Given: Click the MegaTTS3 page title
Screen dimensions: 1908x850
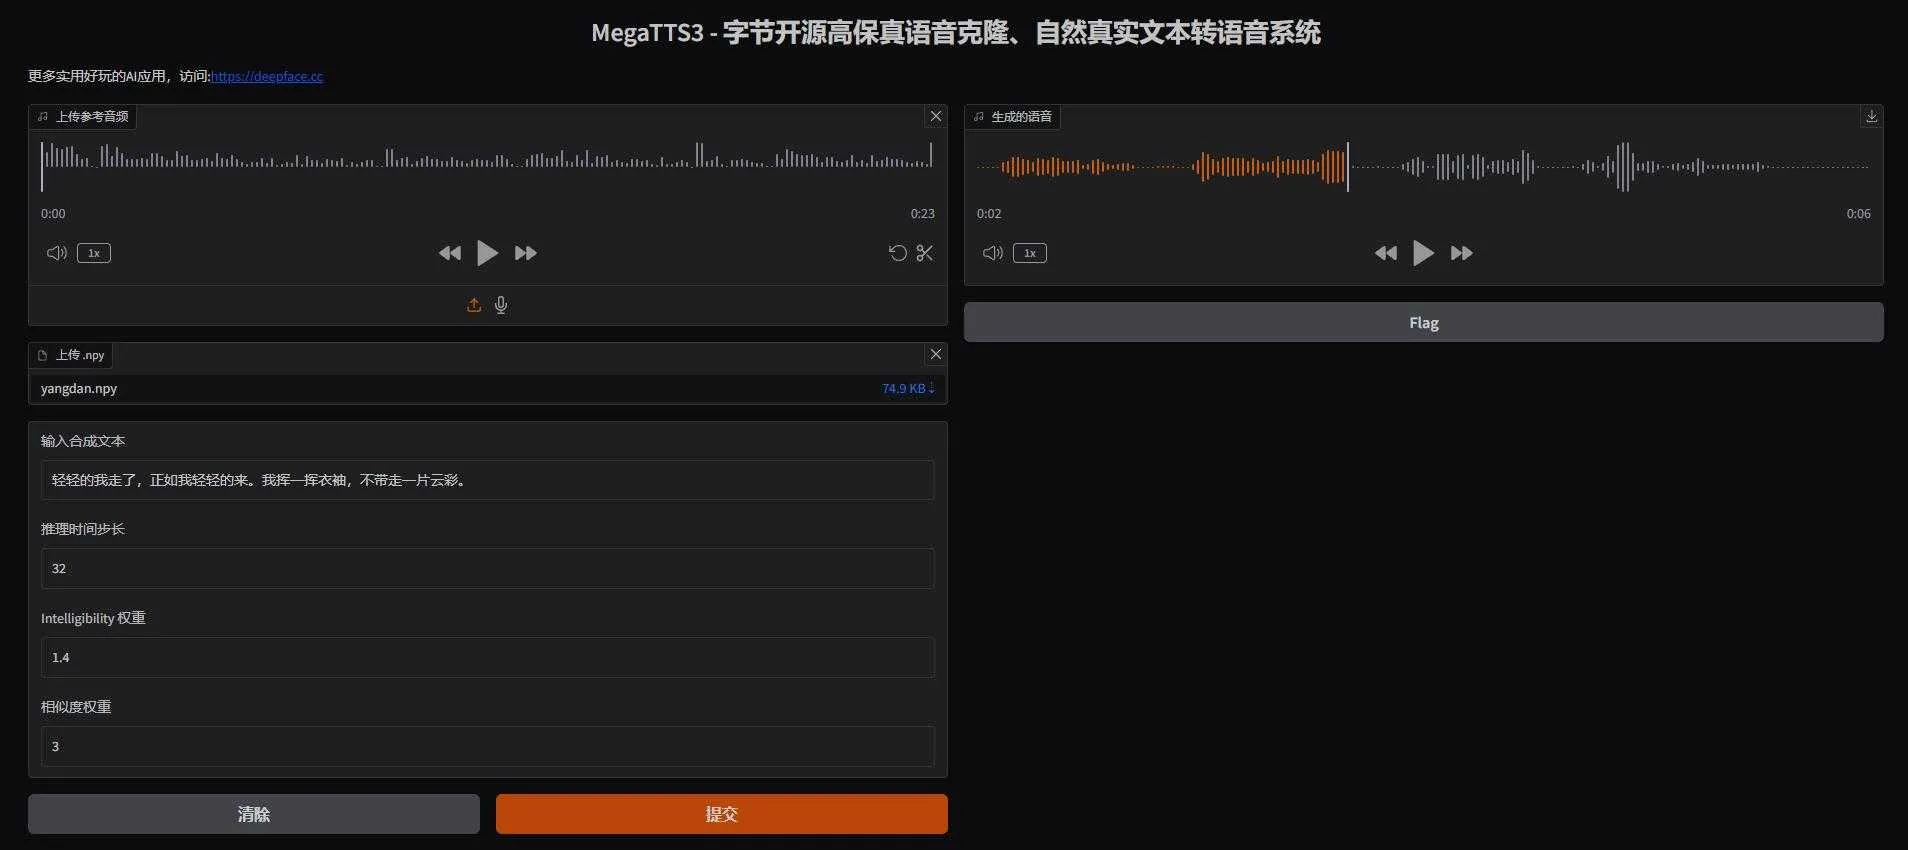Looking at the screenshot, I should coord(956,33).
